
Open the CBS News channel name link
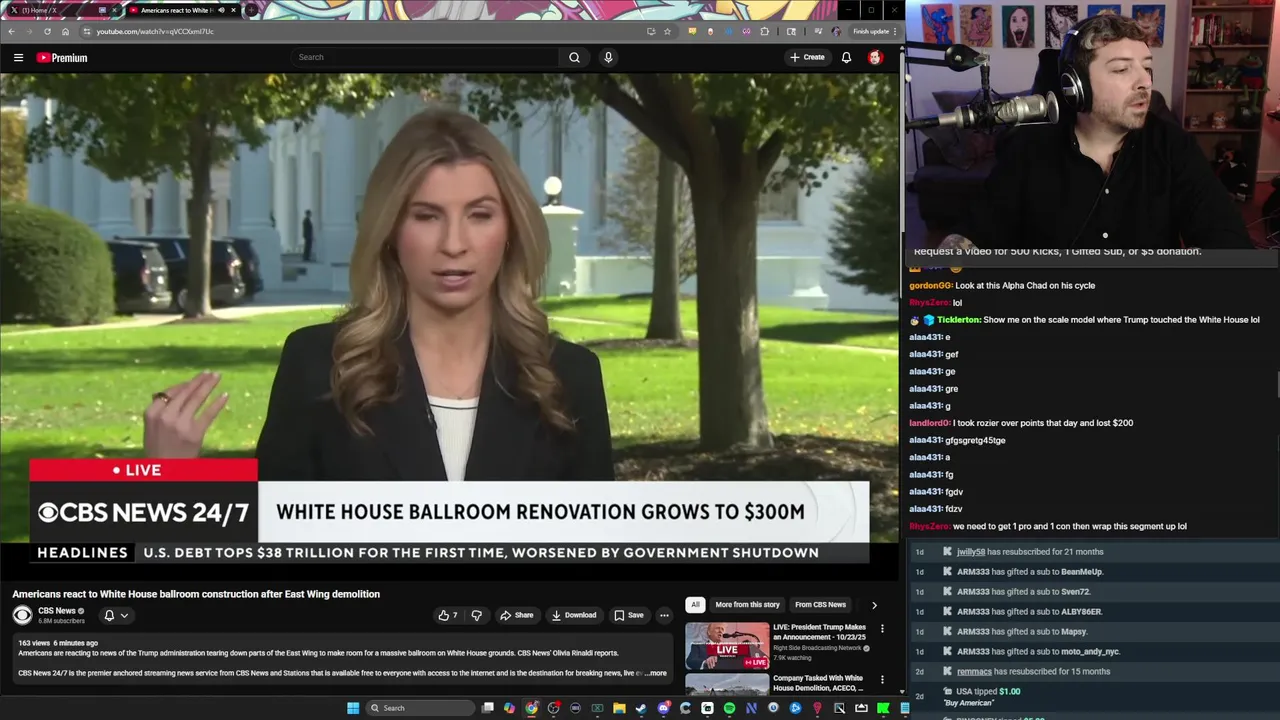[x=57, y=610]
